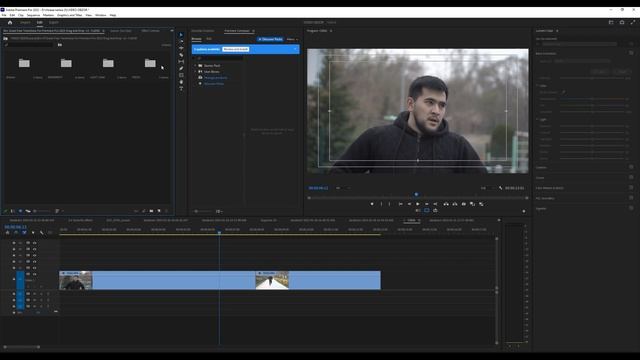Click Mark In in Program Monitor
Screen dimensions: 640x360
382,204
